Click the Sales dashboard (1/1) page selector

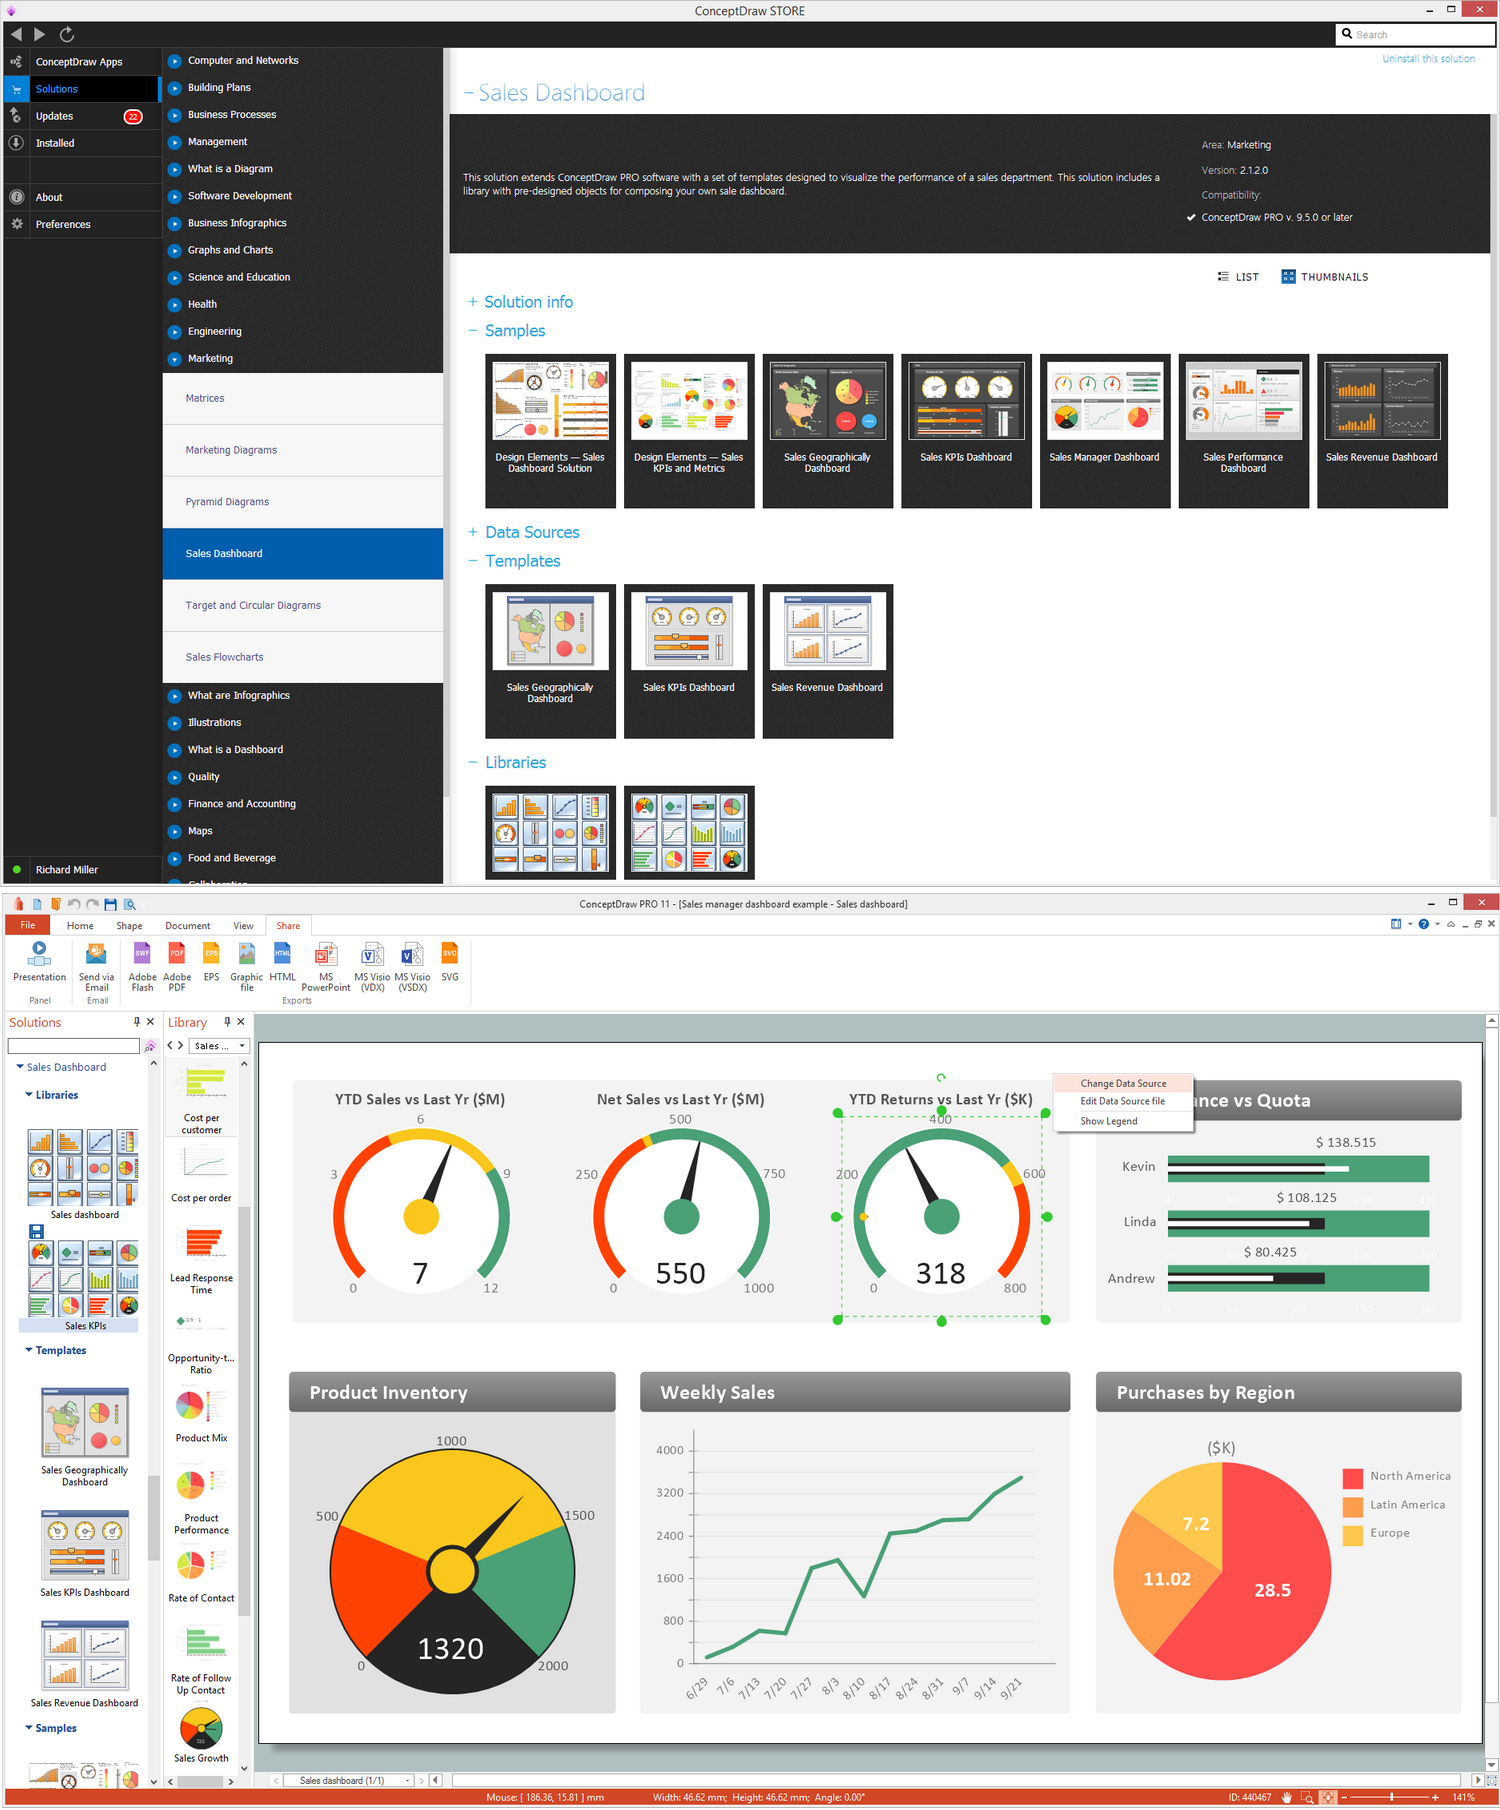click(x=348, y=1780)
